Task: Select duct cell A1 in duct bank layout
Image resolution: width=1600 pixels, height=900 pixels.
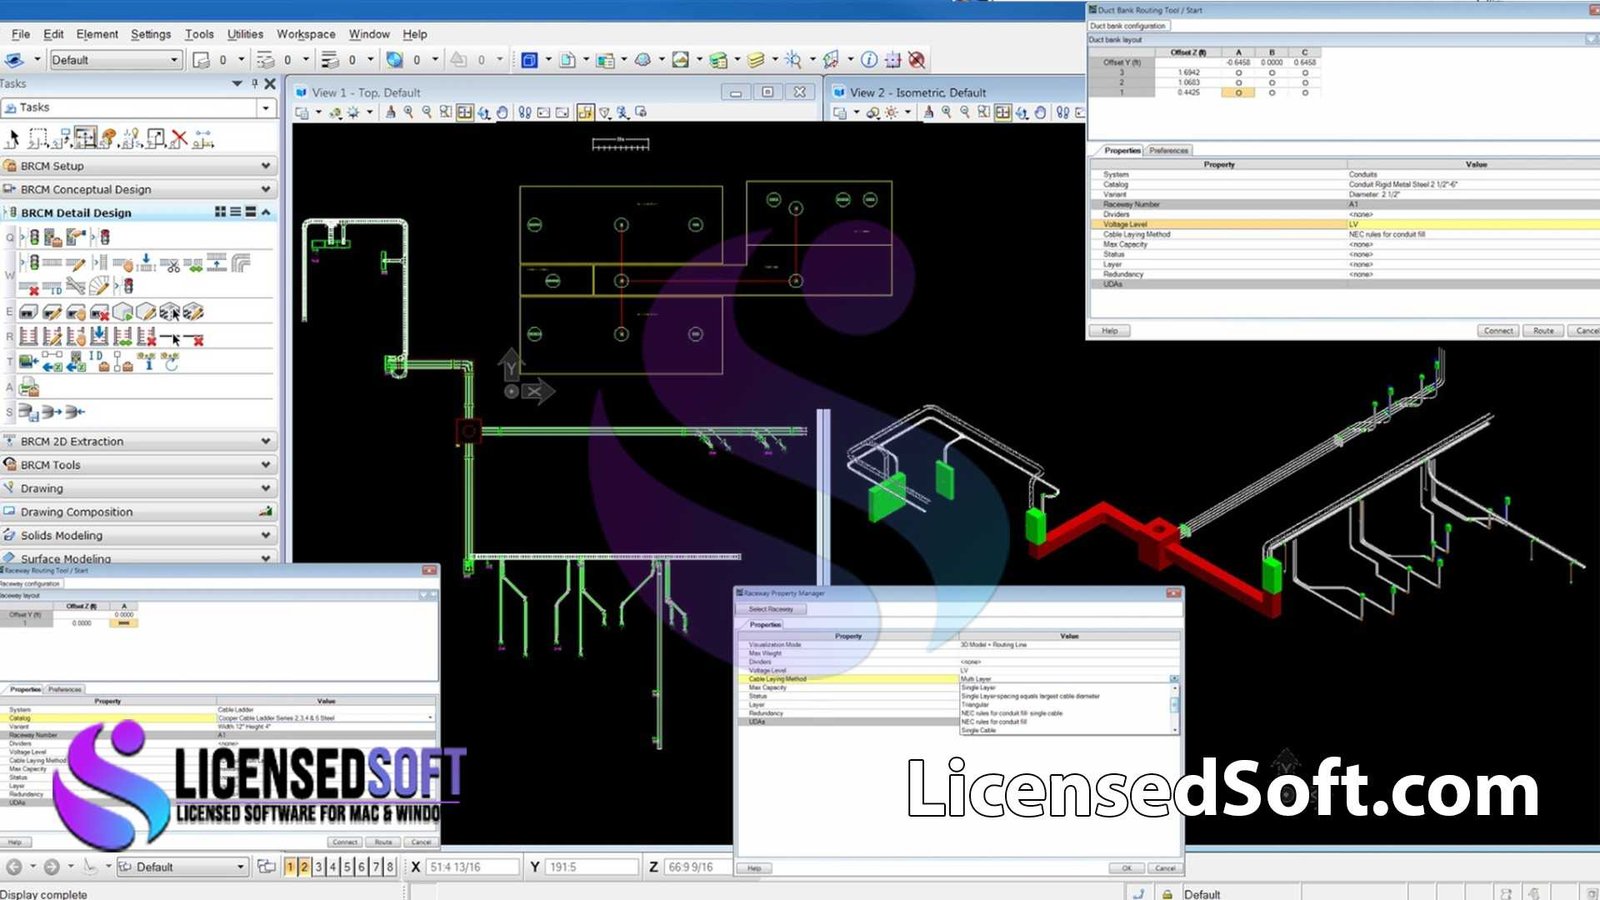Action: coord(1238,92)
